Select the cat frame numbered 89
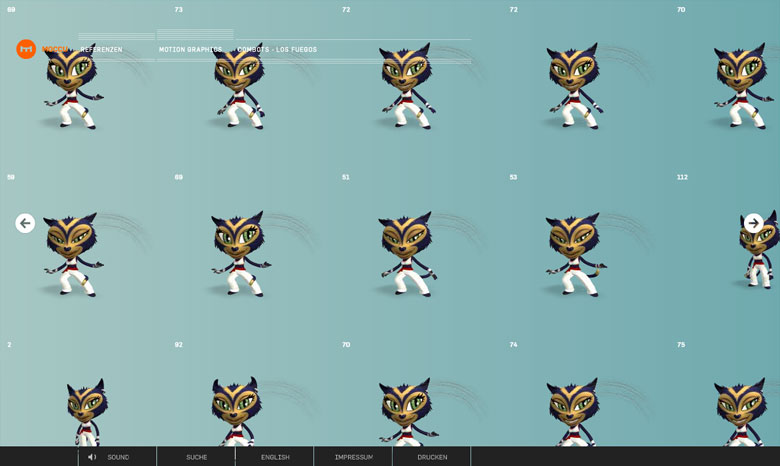The width and height of the screenshot is (780, 466). pos(240,253)
